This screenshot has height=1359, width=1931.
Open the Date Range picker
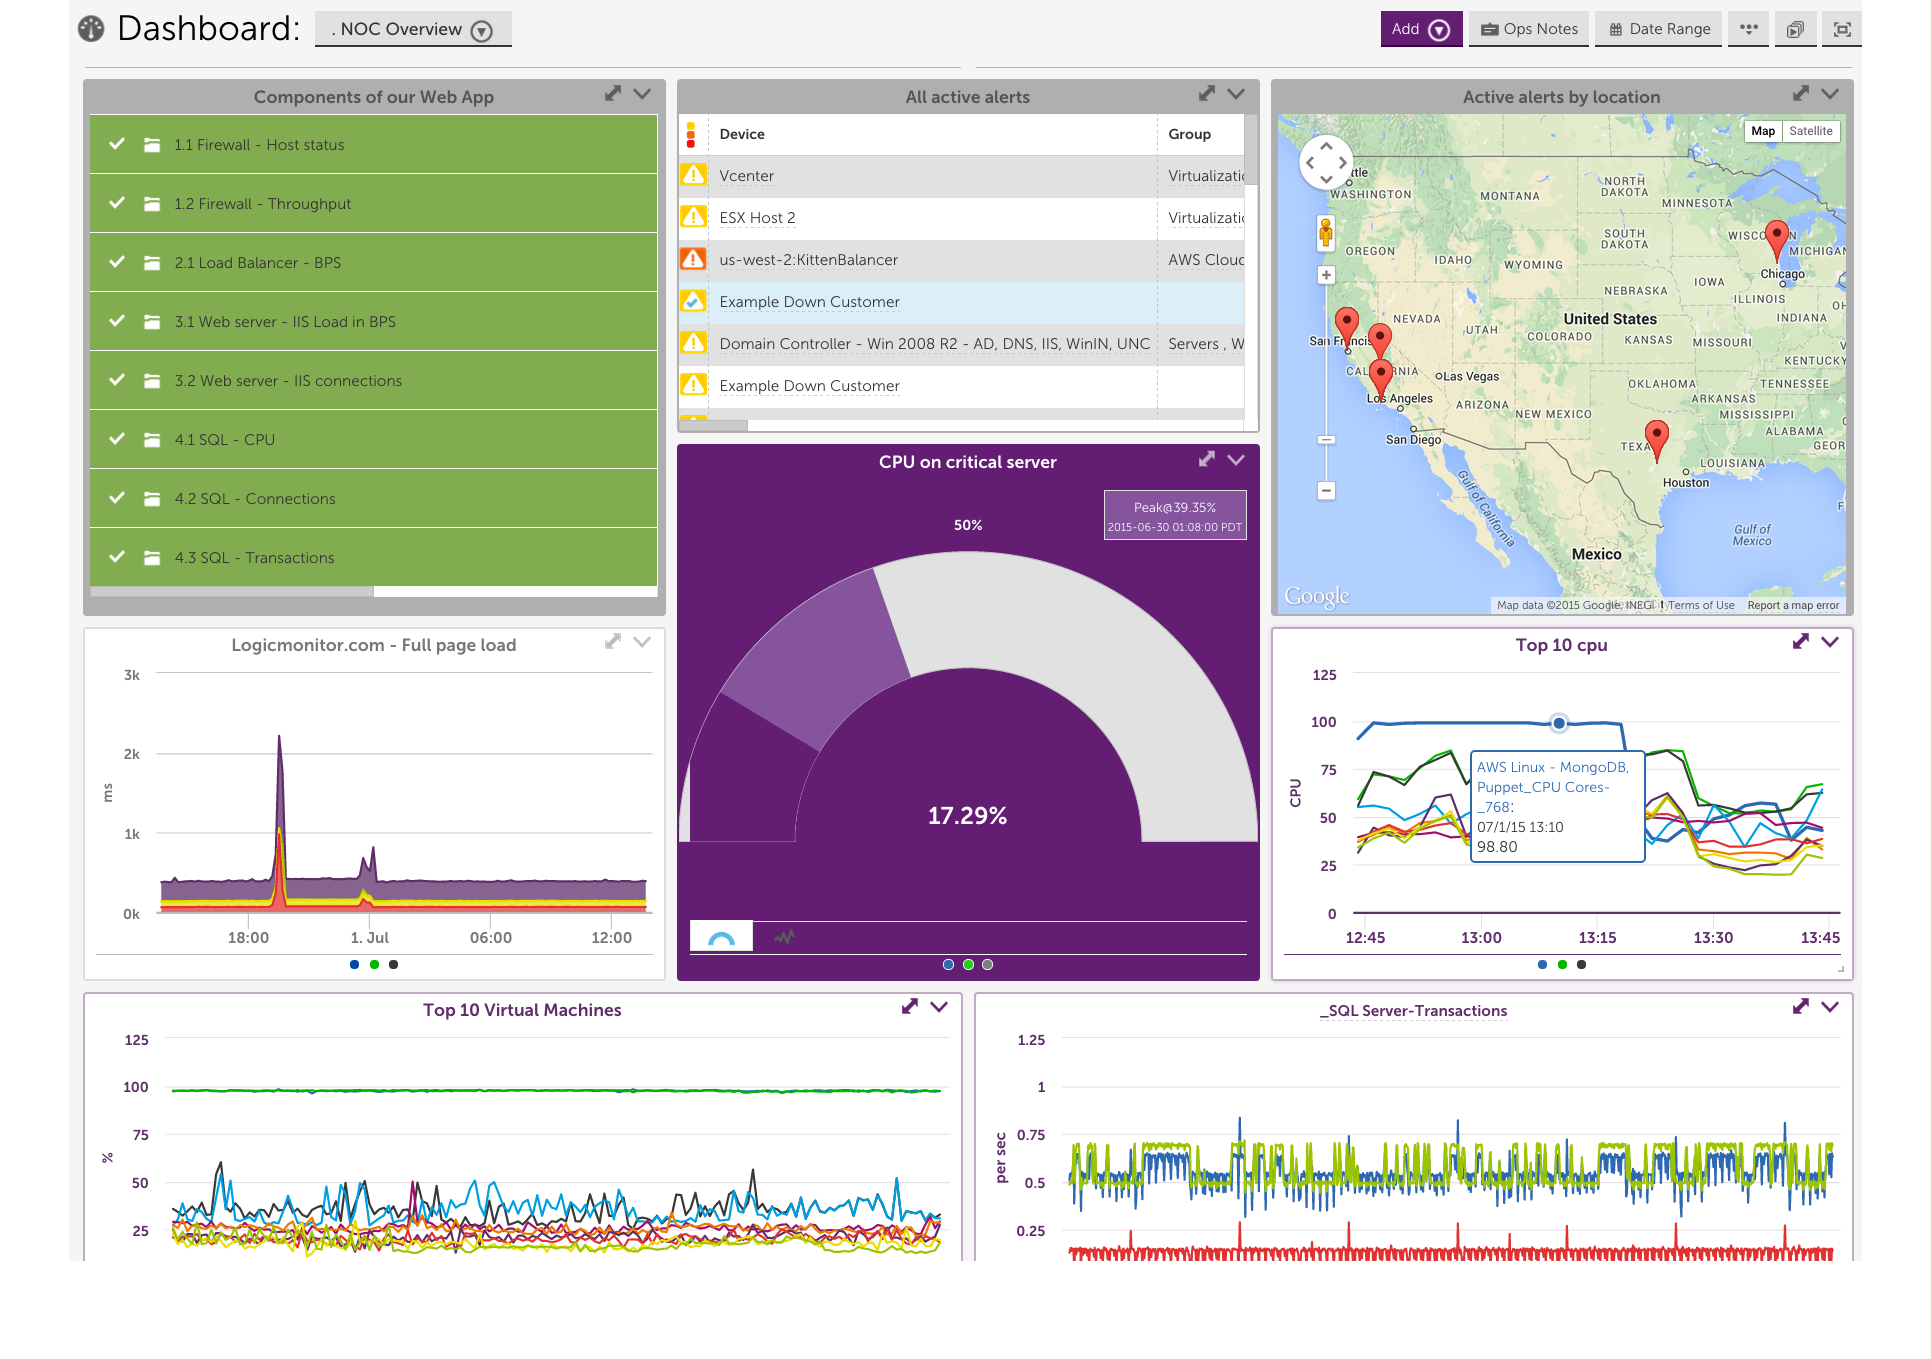(x=1657, y=29)
